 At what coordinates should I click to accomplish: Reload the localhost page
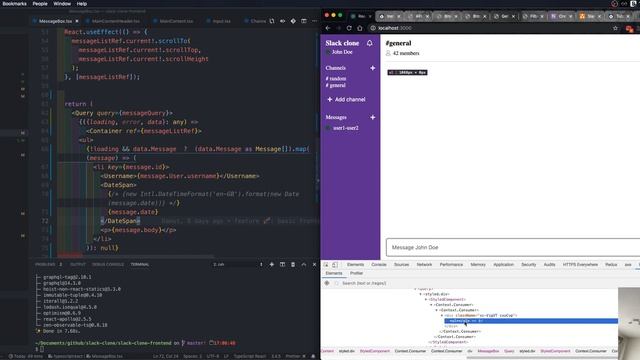point(349,28)
